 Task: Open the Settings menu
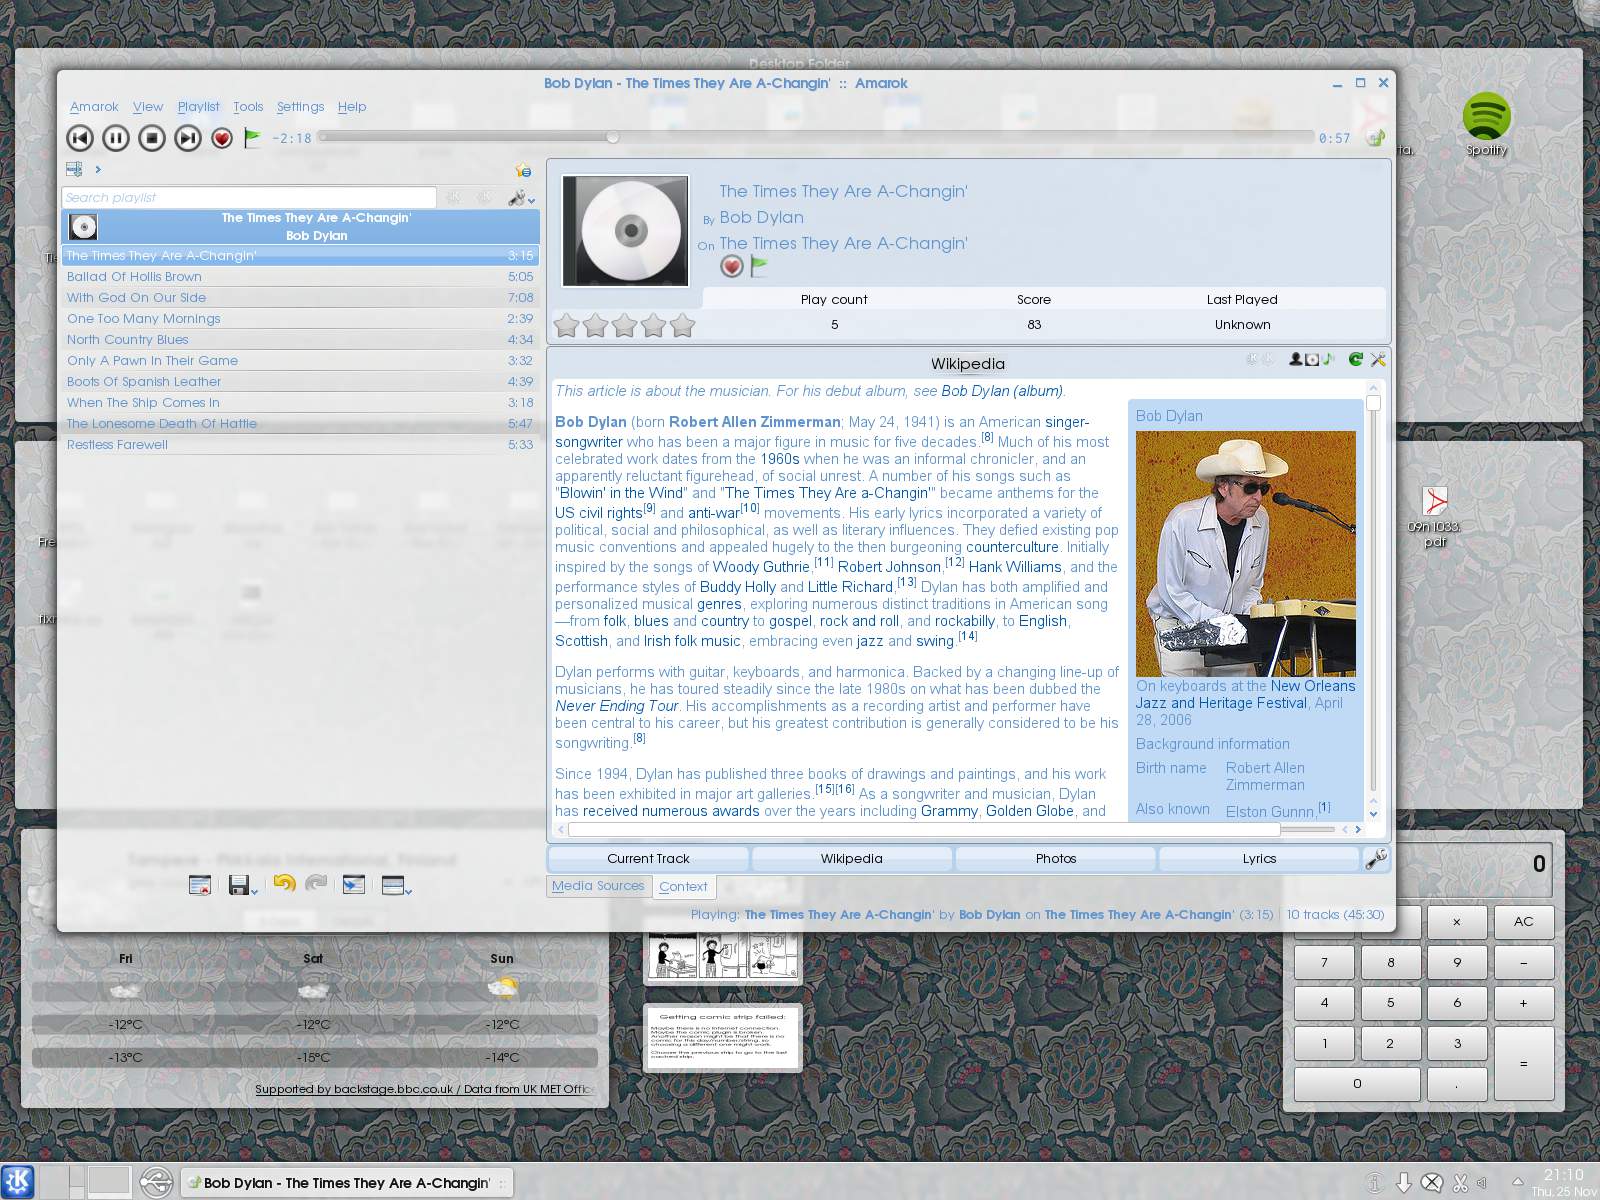click(x=300, y=107)
